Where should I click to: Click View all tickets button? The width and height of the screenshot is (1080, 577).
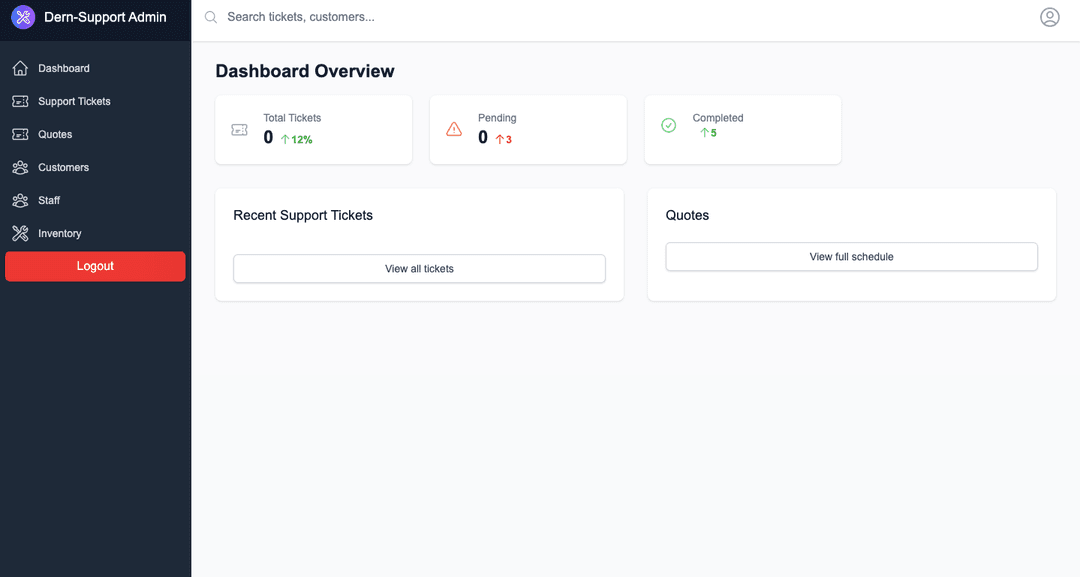tap(419, 269)
